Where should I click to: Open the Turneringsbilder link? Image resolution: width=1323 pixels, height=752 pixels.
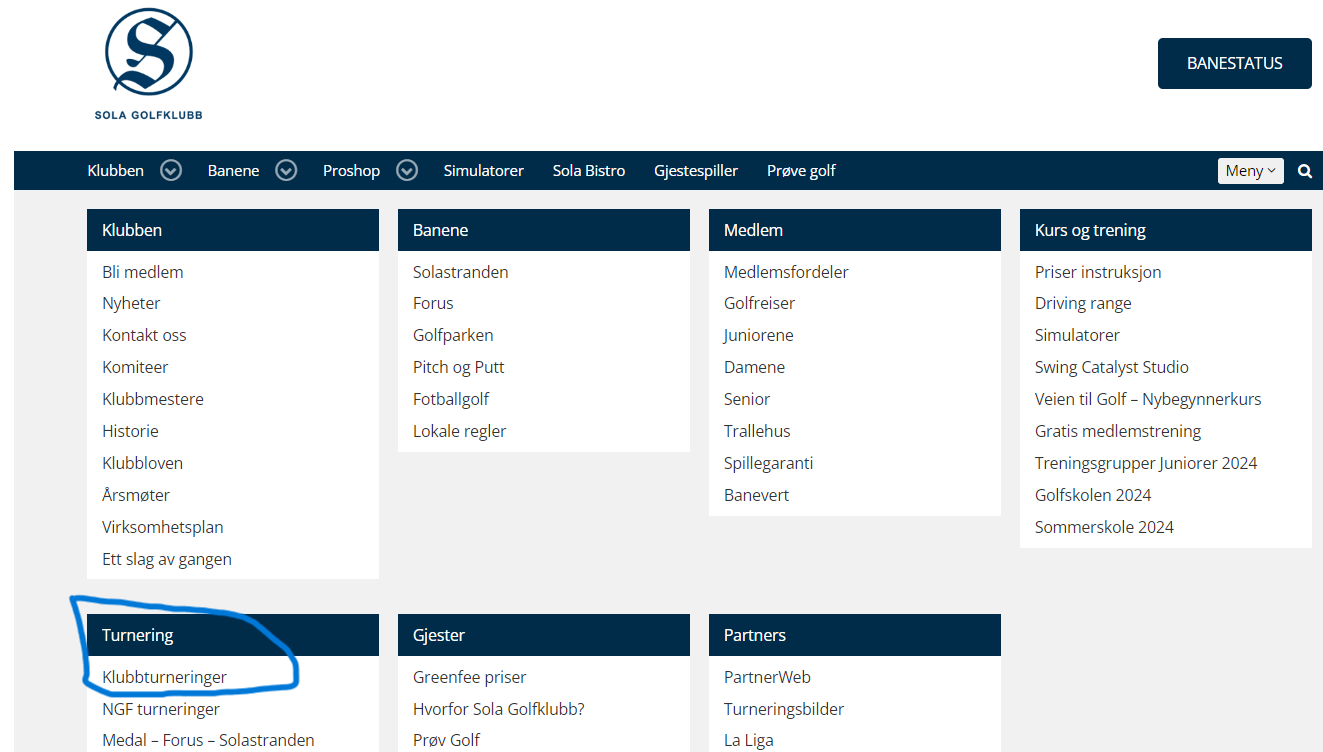pos(784,709)
